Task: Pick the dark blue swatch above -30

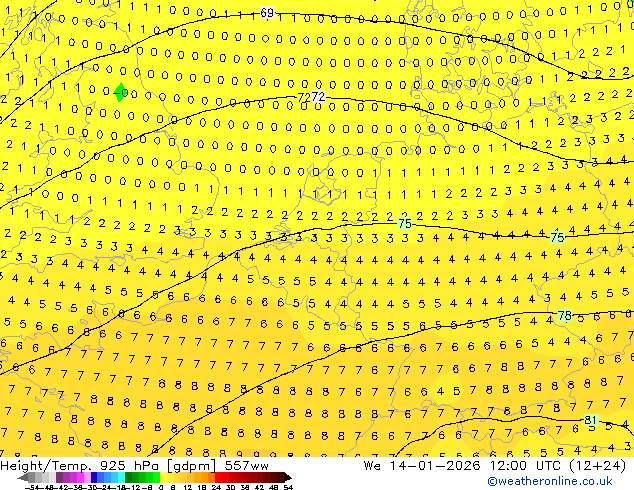Action: pyautogui.click(x=94, y=477)
